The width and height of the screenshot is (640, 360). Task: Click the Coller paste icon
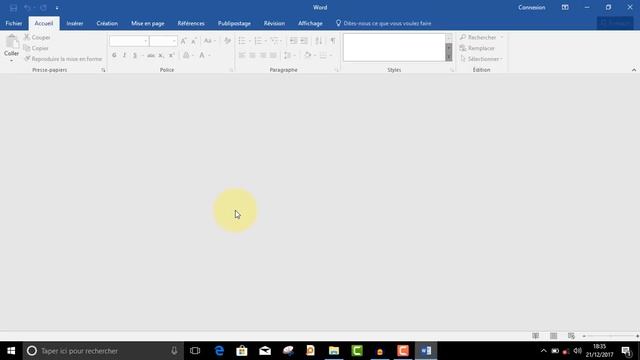point(12,42)
